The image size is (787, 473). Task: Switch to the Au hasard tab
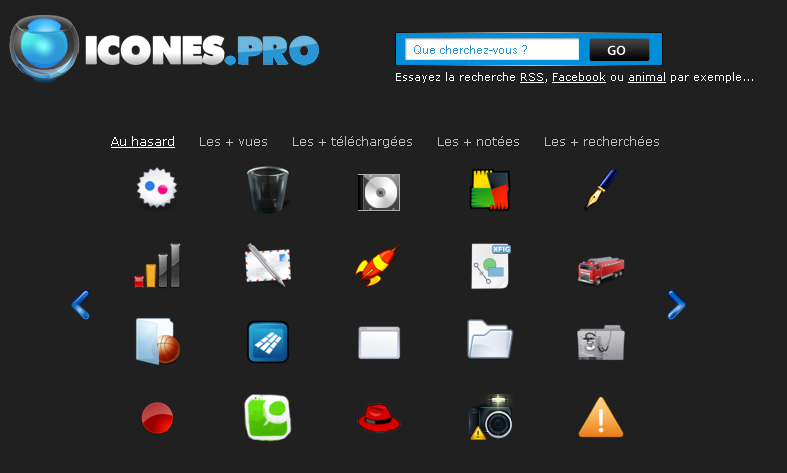143,142
